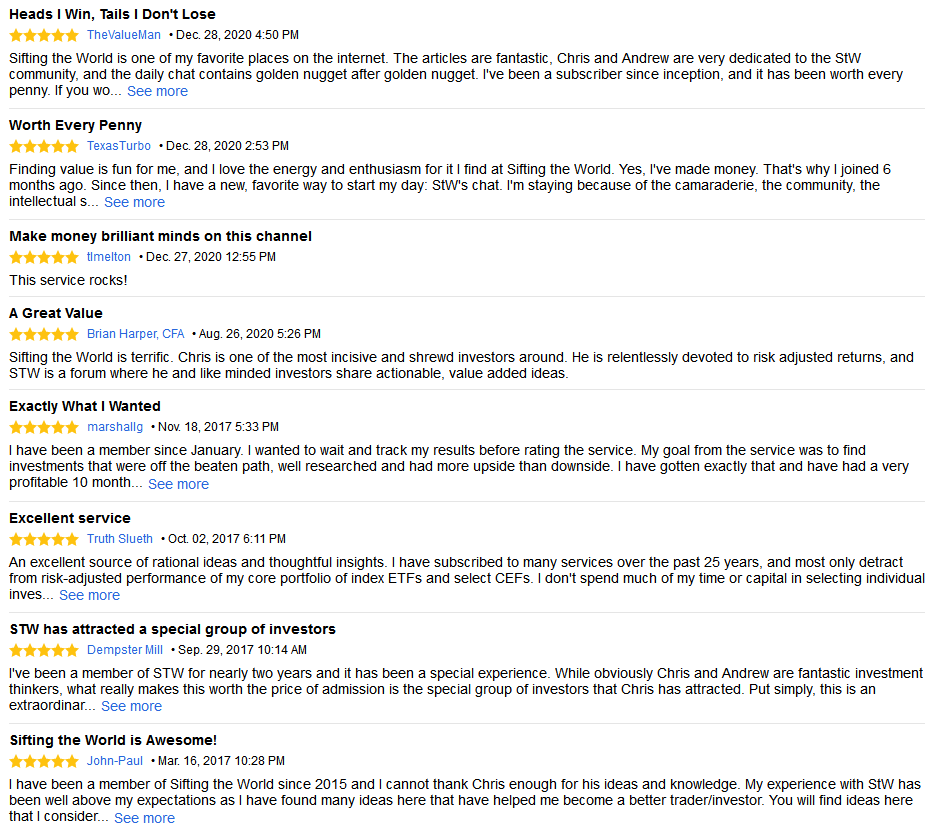
Task: Visit tlmelton's profile
Action: point(109,257)
